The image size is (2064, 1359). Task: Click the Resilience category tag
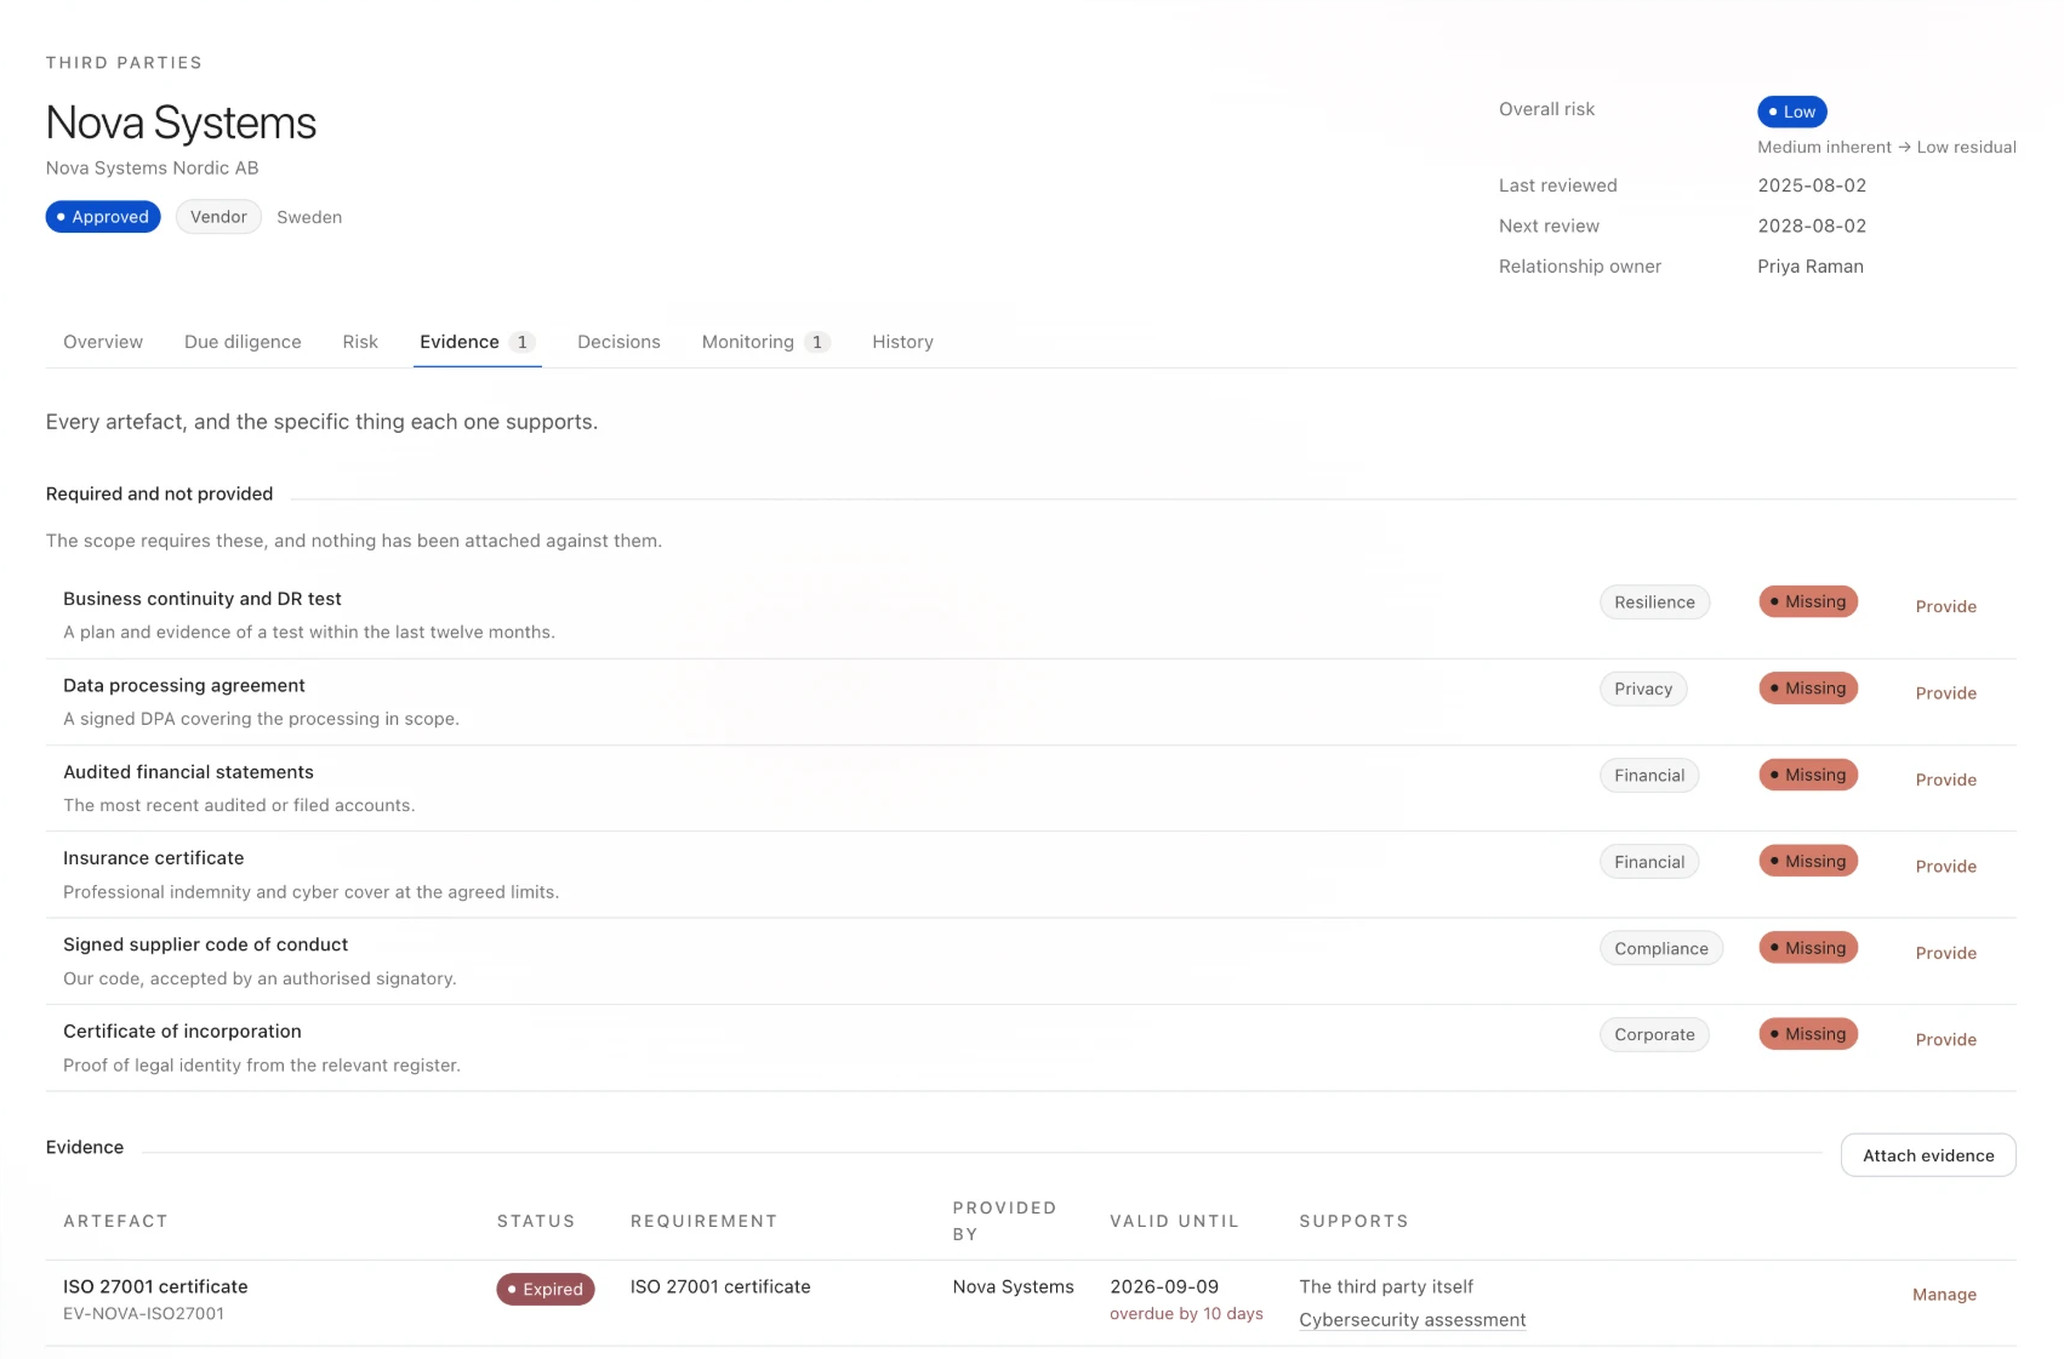(x=1654, y=602)
